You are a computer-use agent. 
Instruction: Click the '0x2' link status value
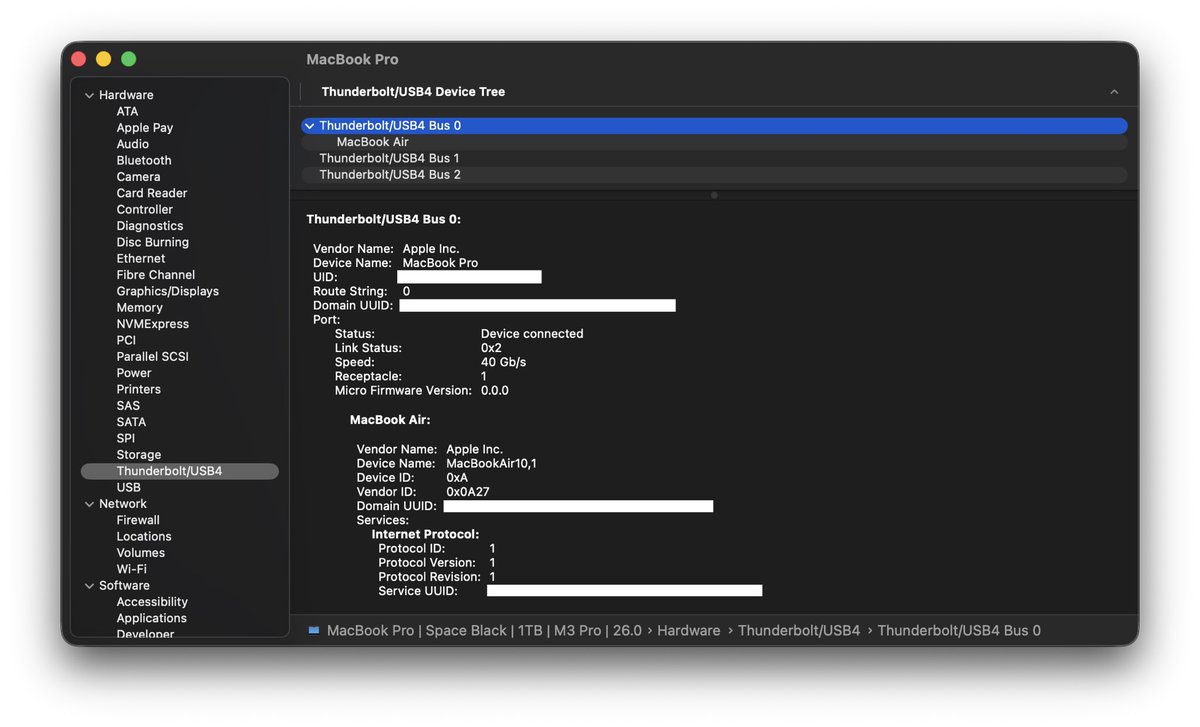pos(491,348)
